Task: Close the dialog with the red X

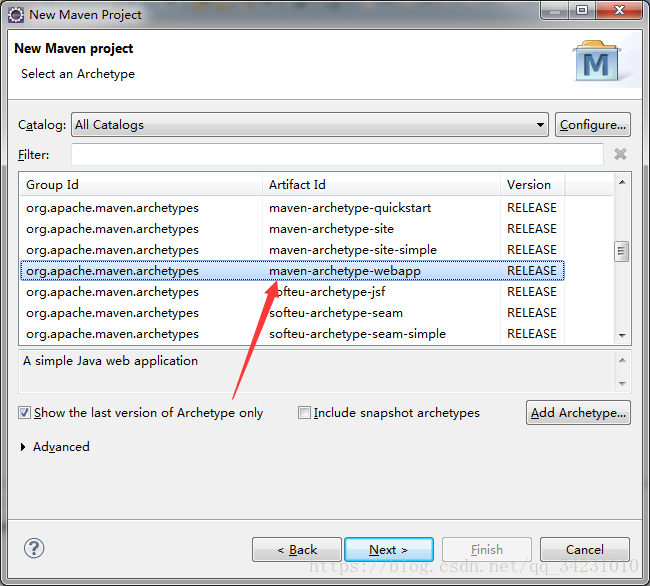Action: 619,10
